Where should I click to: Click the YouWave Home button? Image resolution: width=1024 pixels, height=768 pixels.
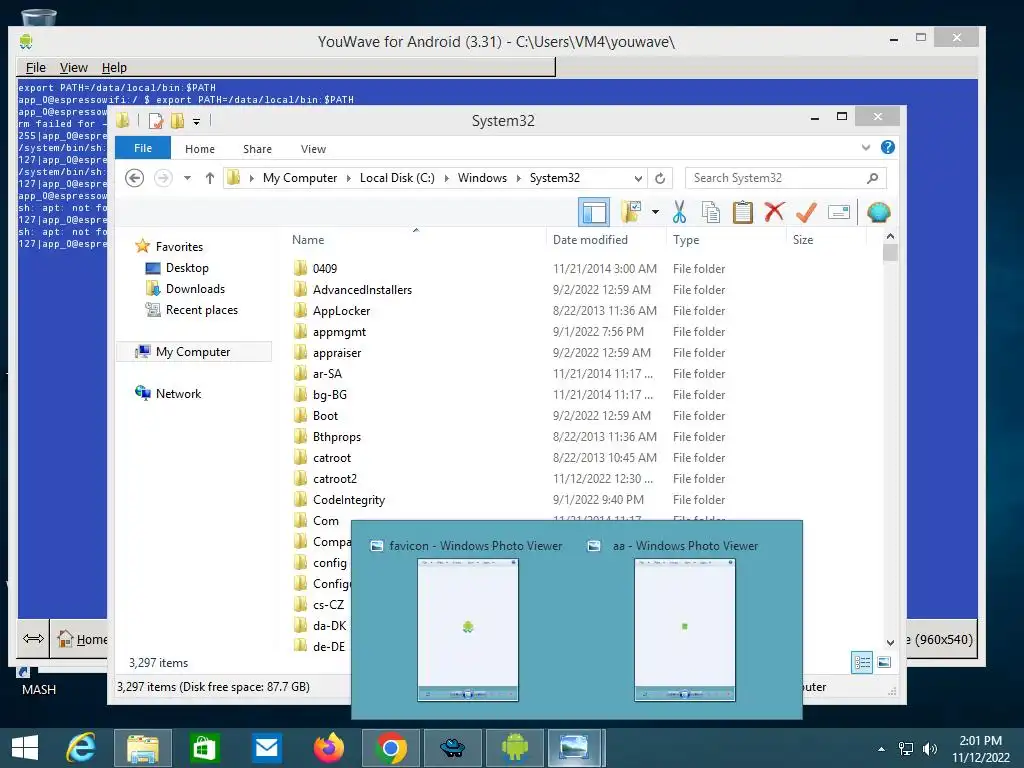point(80,639)
